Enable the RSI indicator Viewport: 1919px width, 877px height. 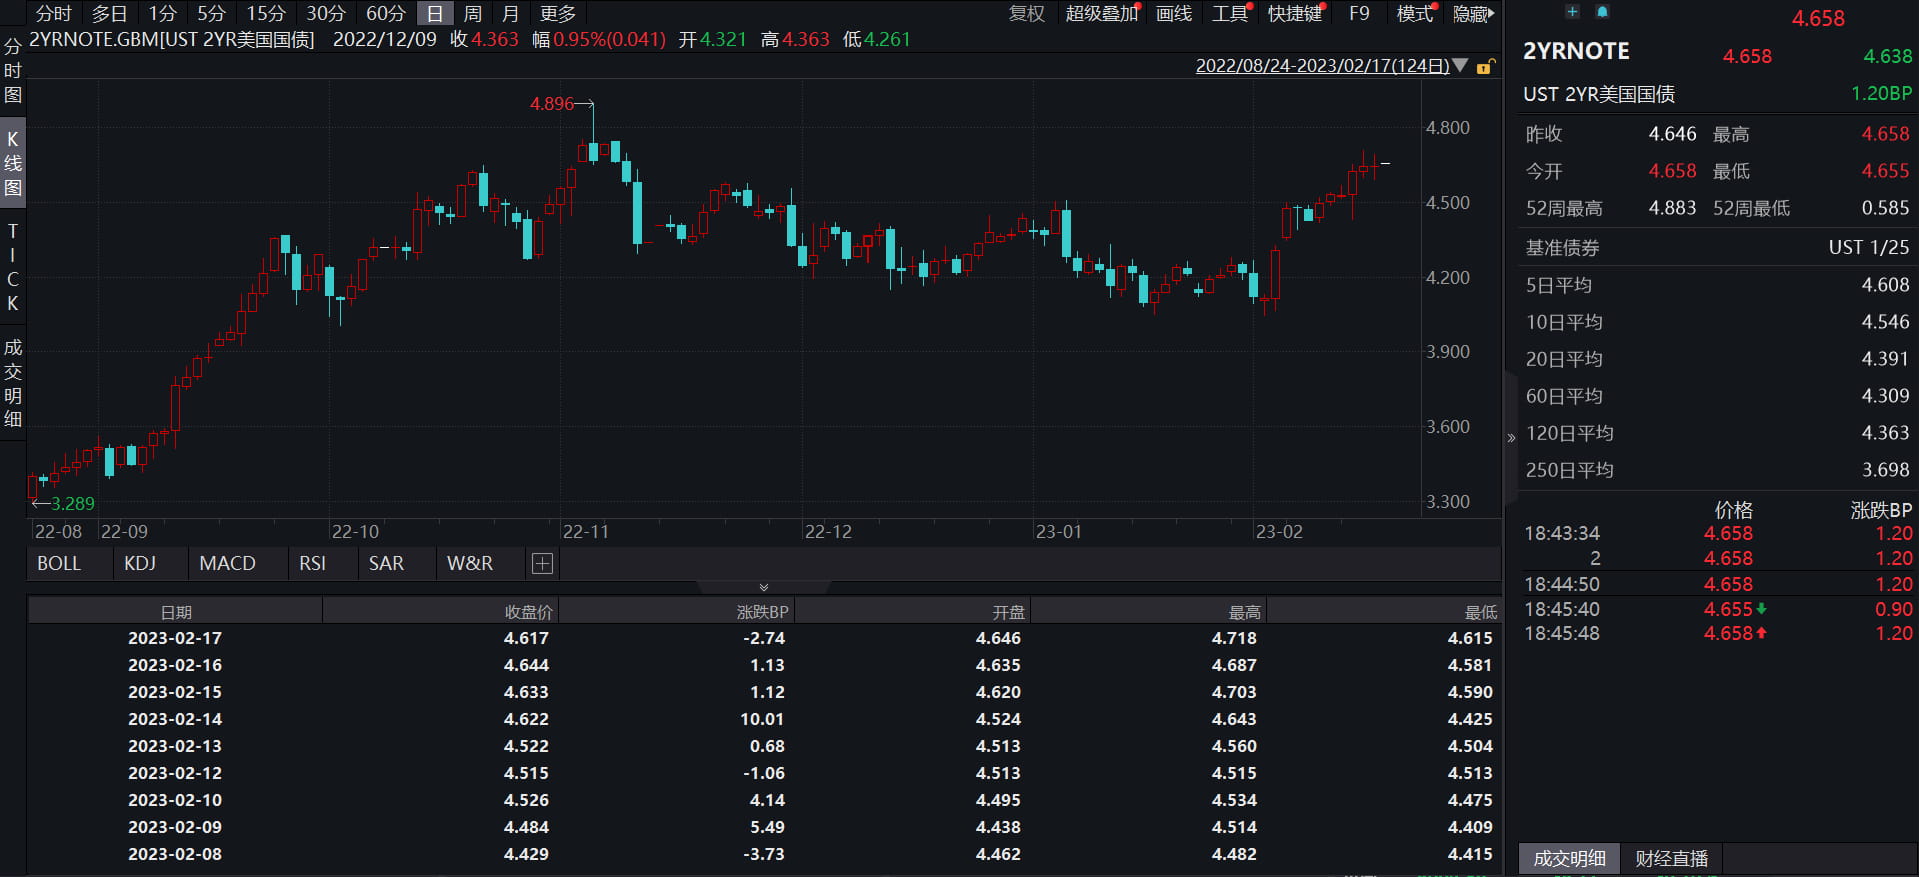tap(312, 564)
